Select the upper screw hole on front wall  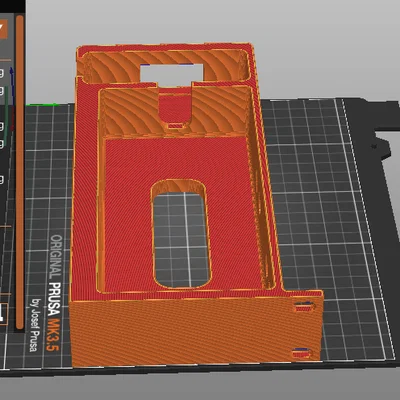click(x=304, y=307)
